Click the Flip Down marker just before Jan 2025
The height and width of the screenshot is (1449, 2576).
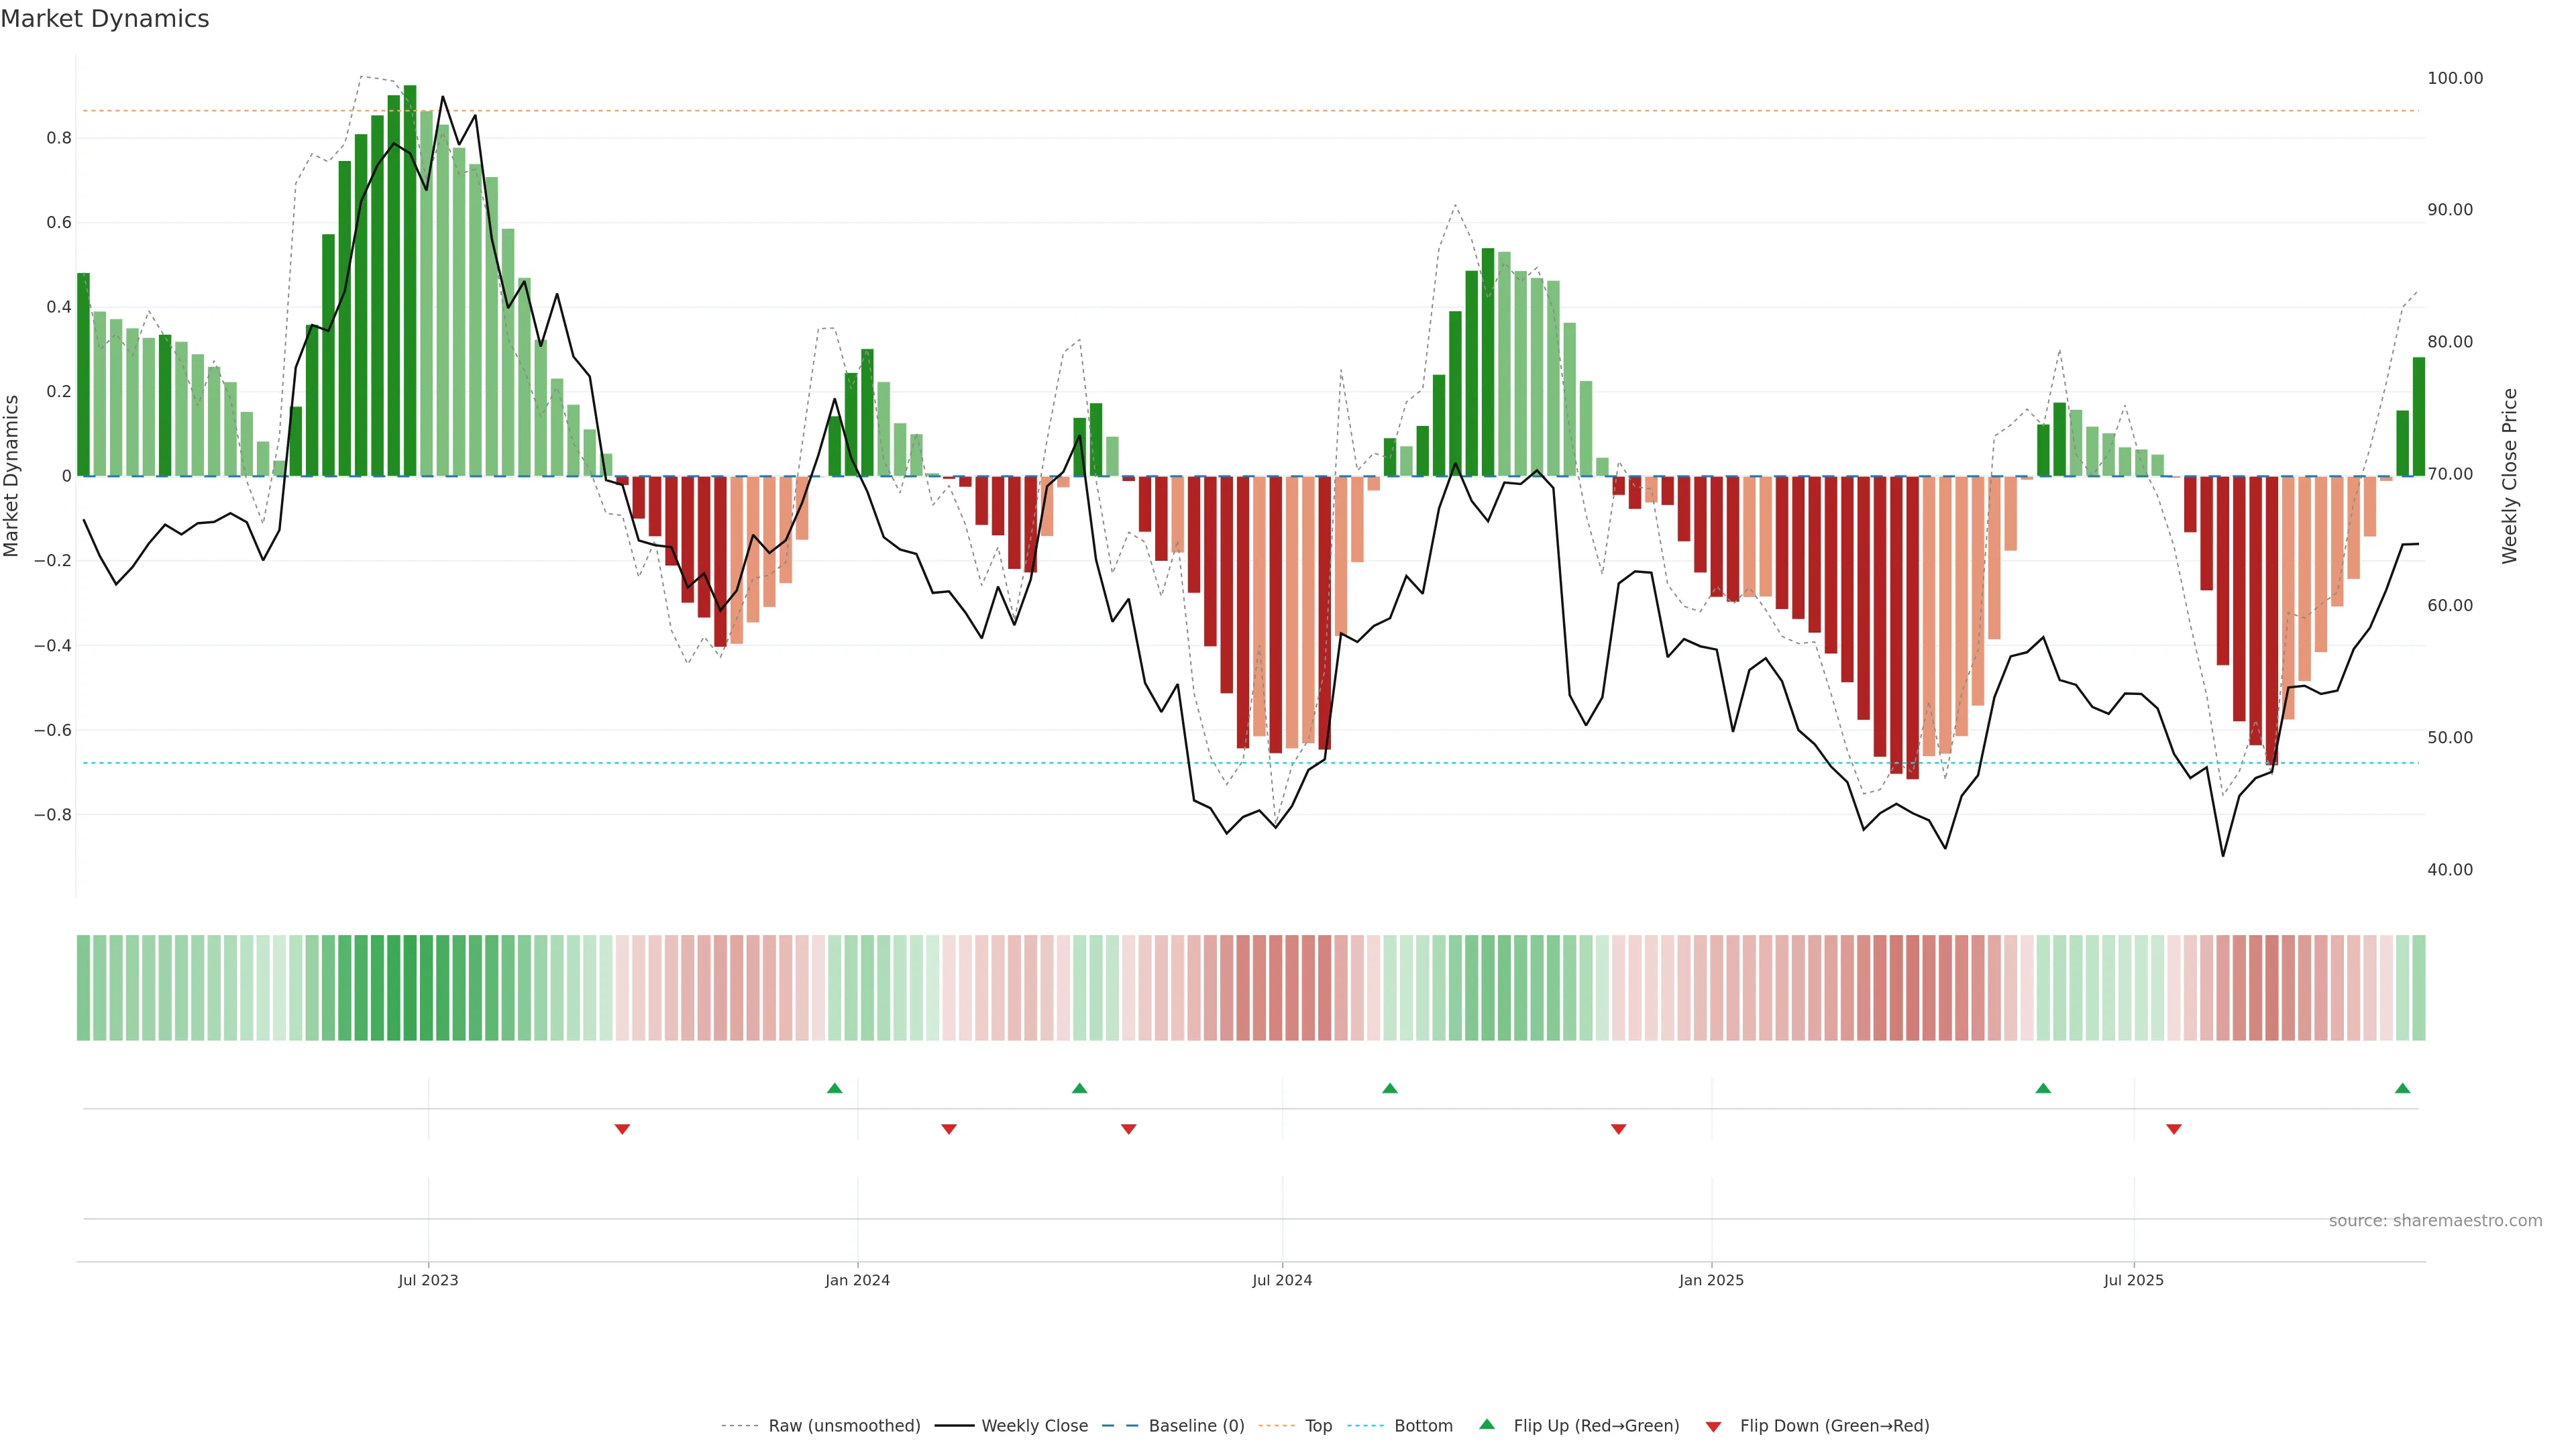click(x=1618, y=1129)
